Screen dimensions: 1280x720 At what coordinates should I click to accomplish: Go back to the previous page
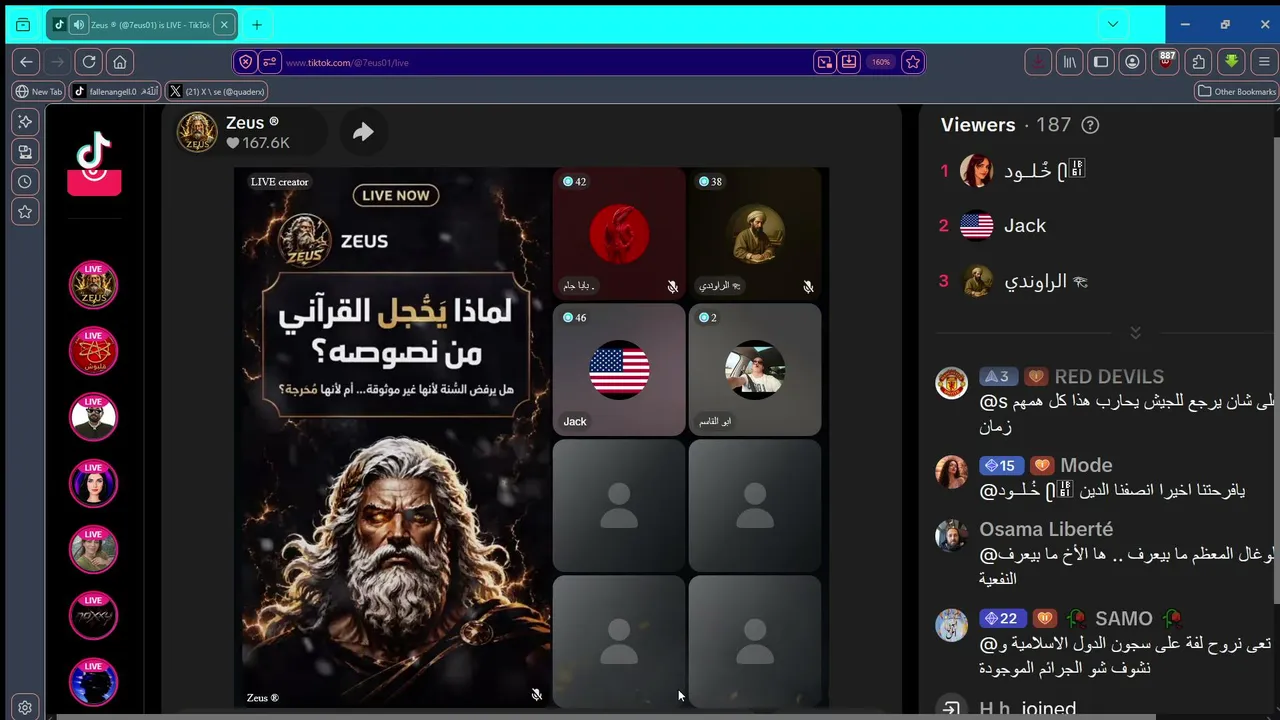click(27, 62)
